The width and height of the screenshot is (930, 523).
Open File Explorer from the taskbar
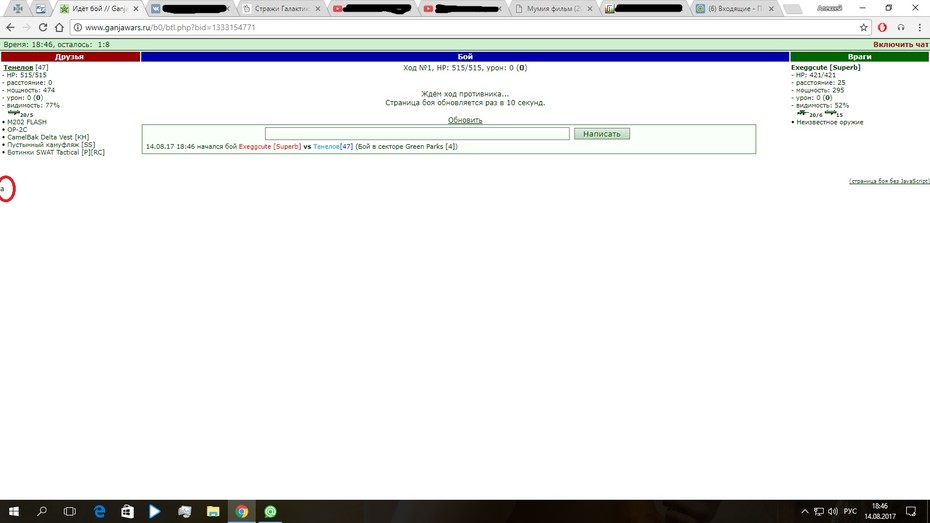(x=213, y=511)
